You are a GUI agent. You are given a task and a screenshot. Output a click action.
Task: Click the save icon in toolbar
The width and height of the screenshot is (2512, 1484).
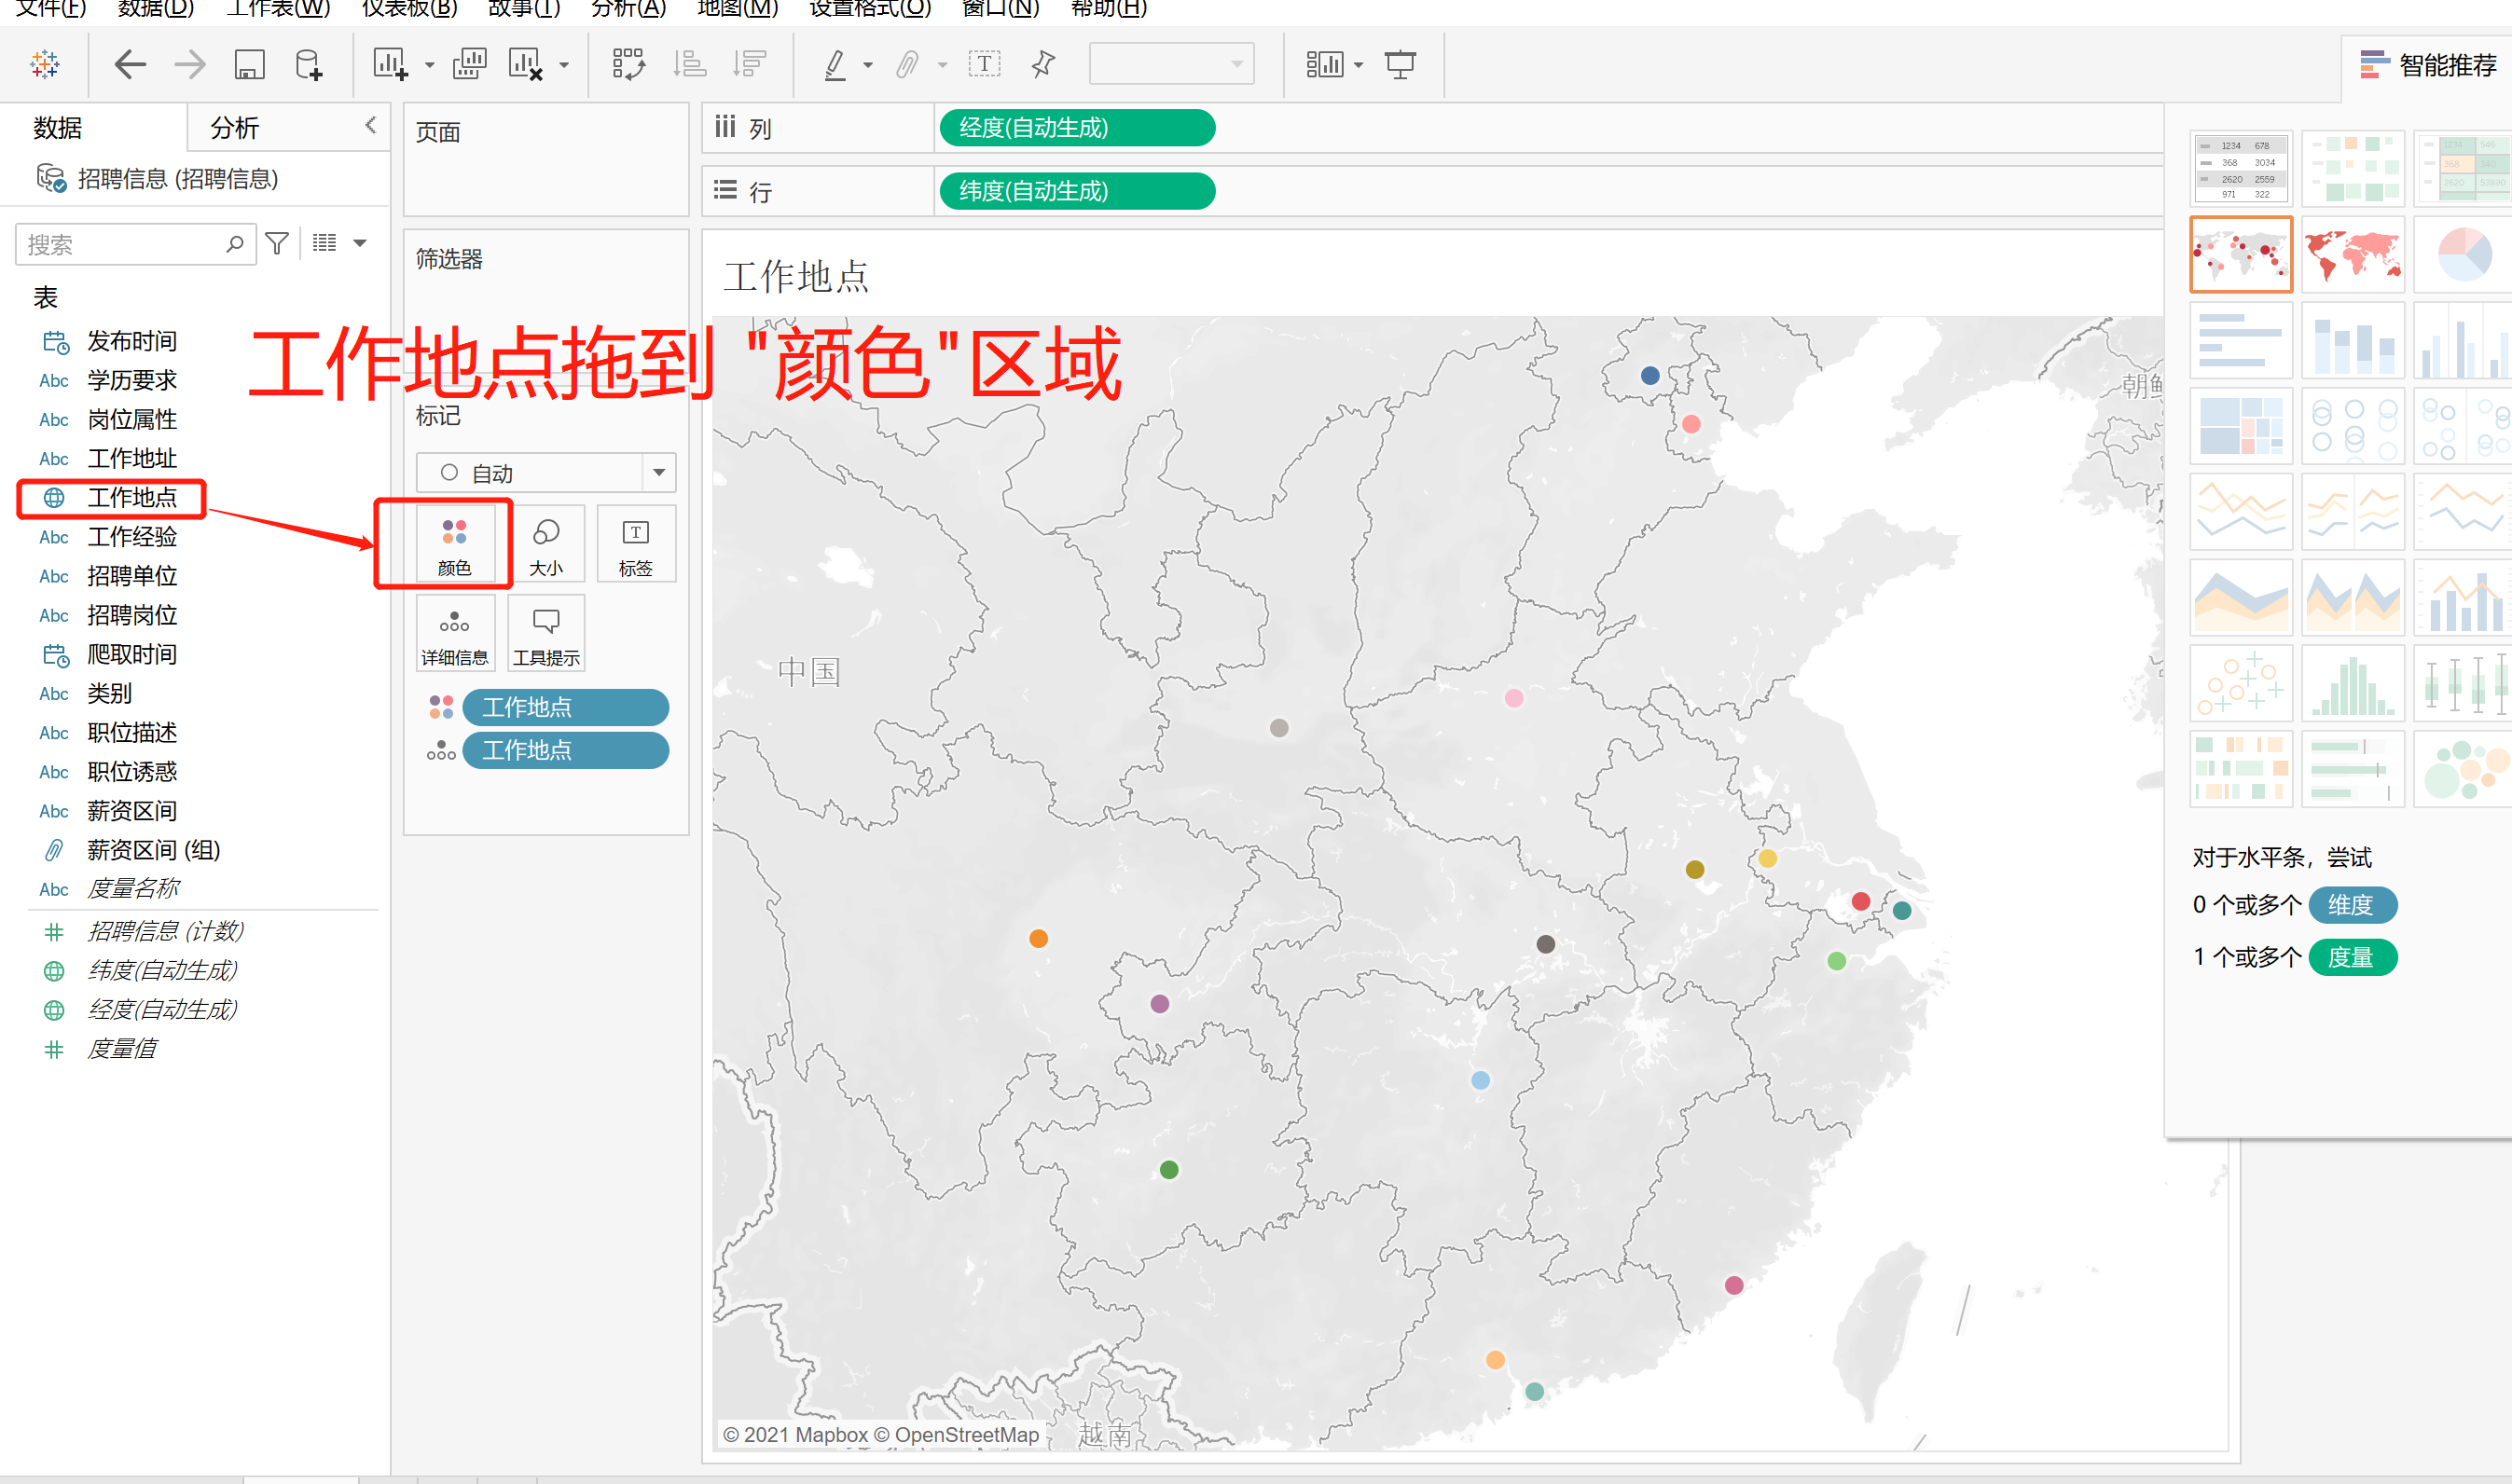(249, 65)
